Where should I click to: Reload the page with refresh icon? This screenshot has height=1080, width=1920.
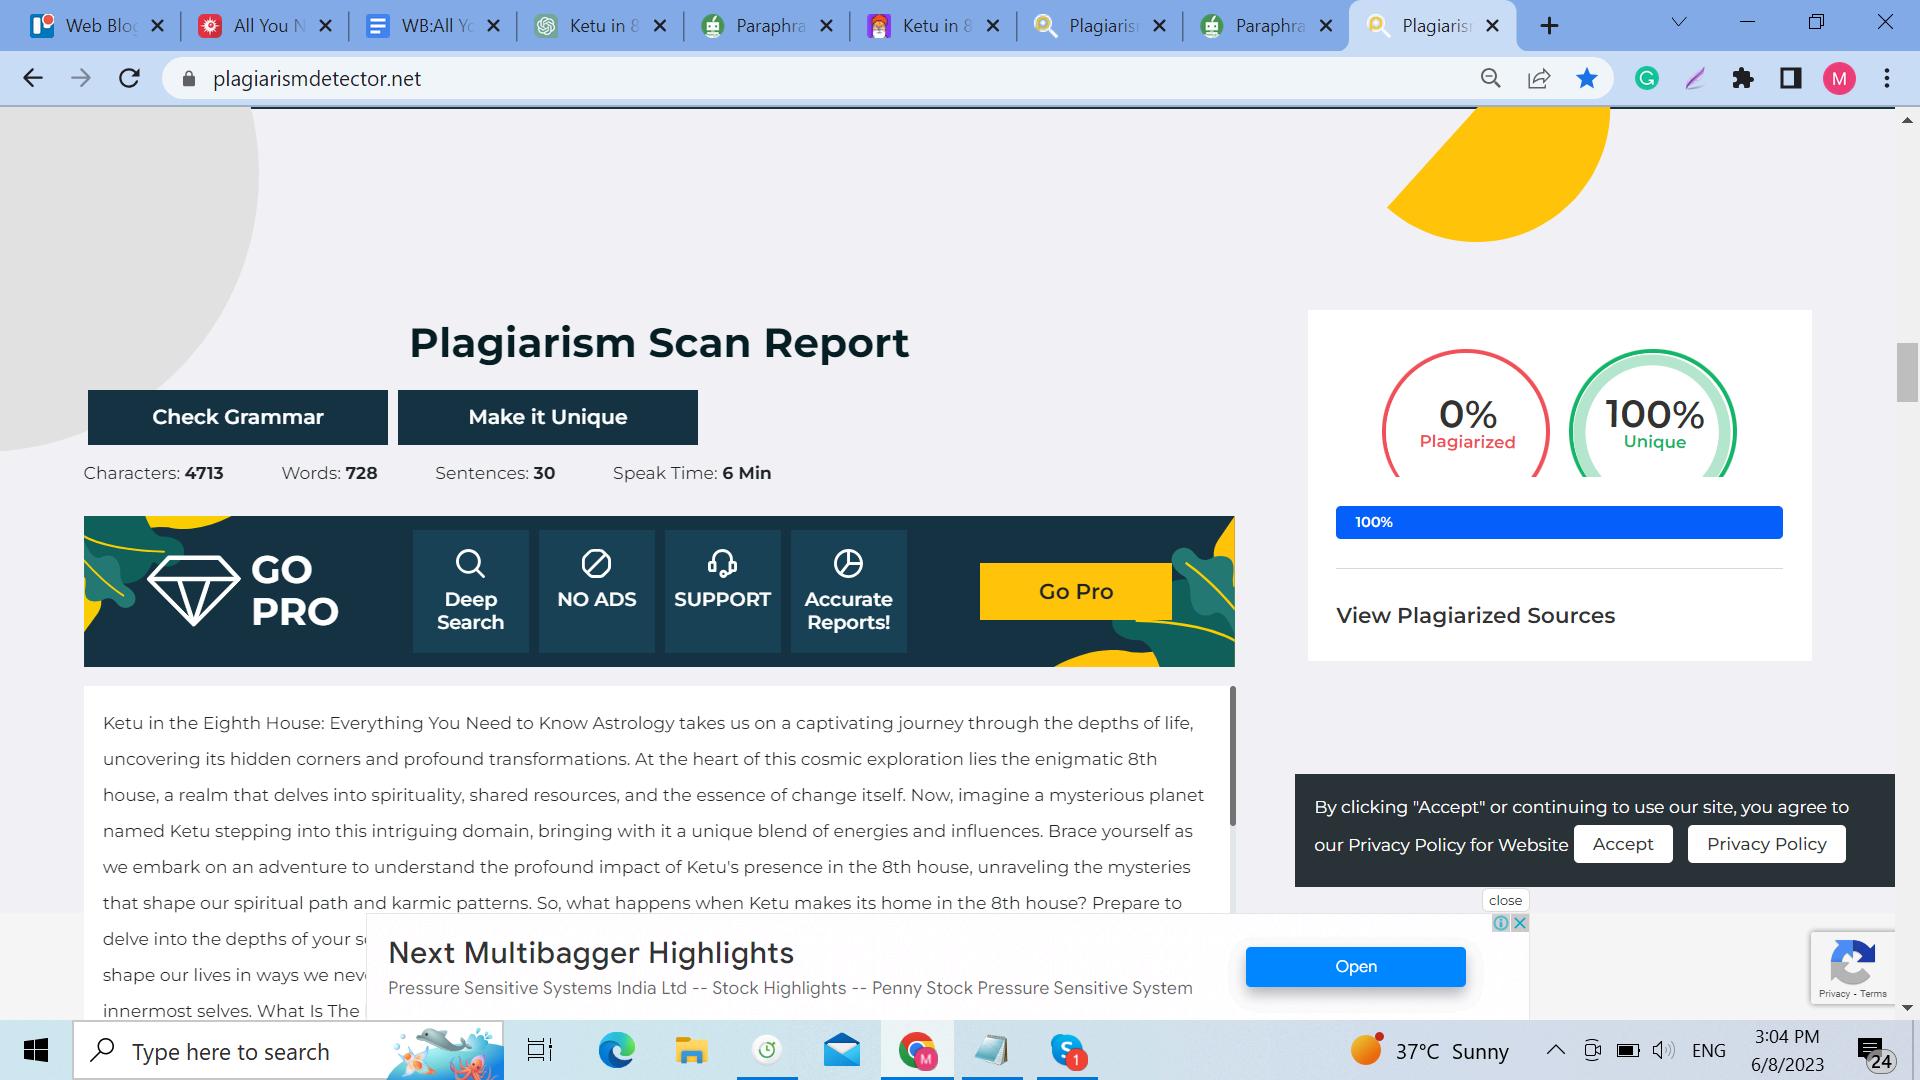(x=129, y=78)
